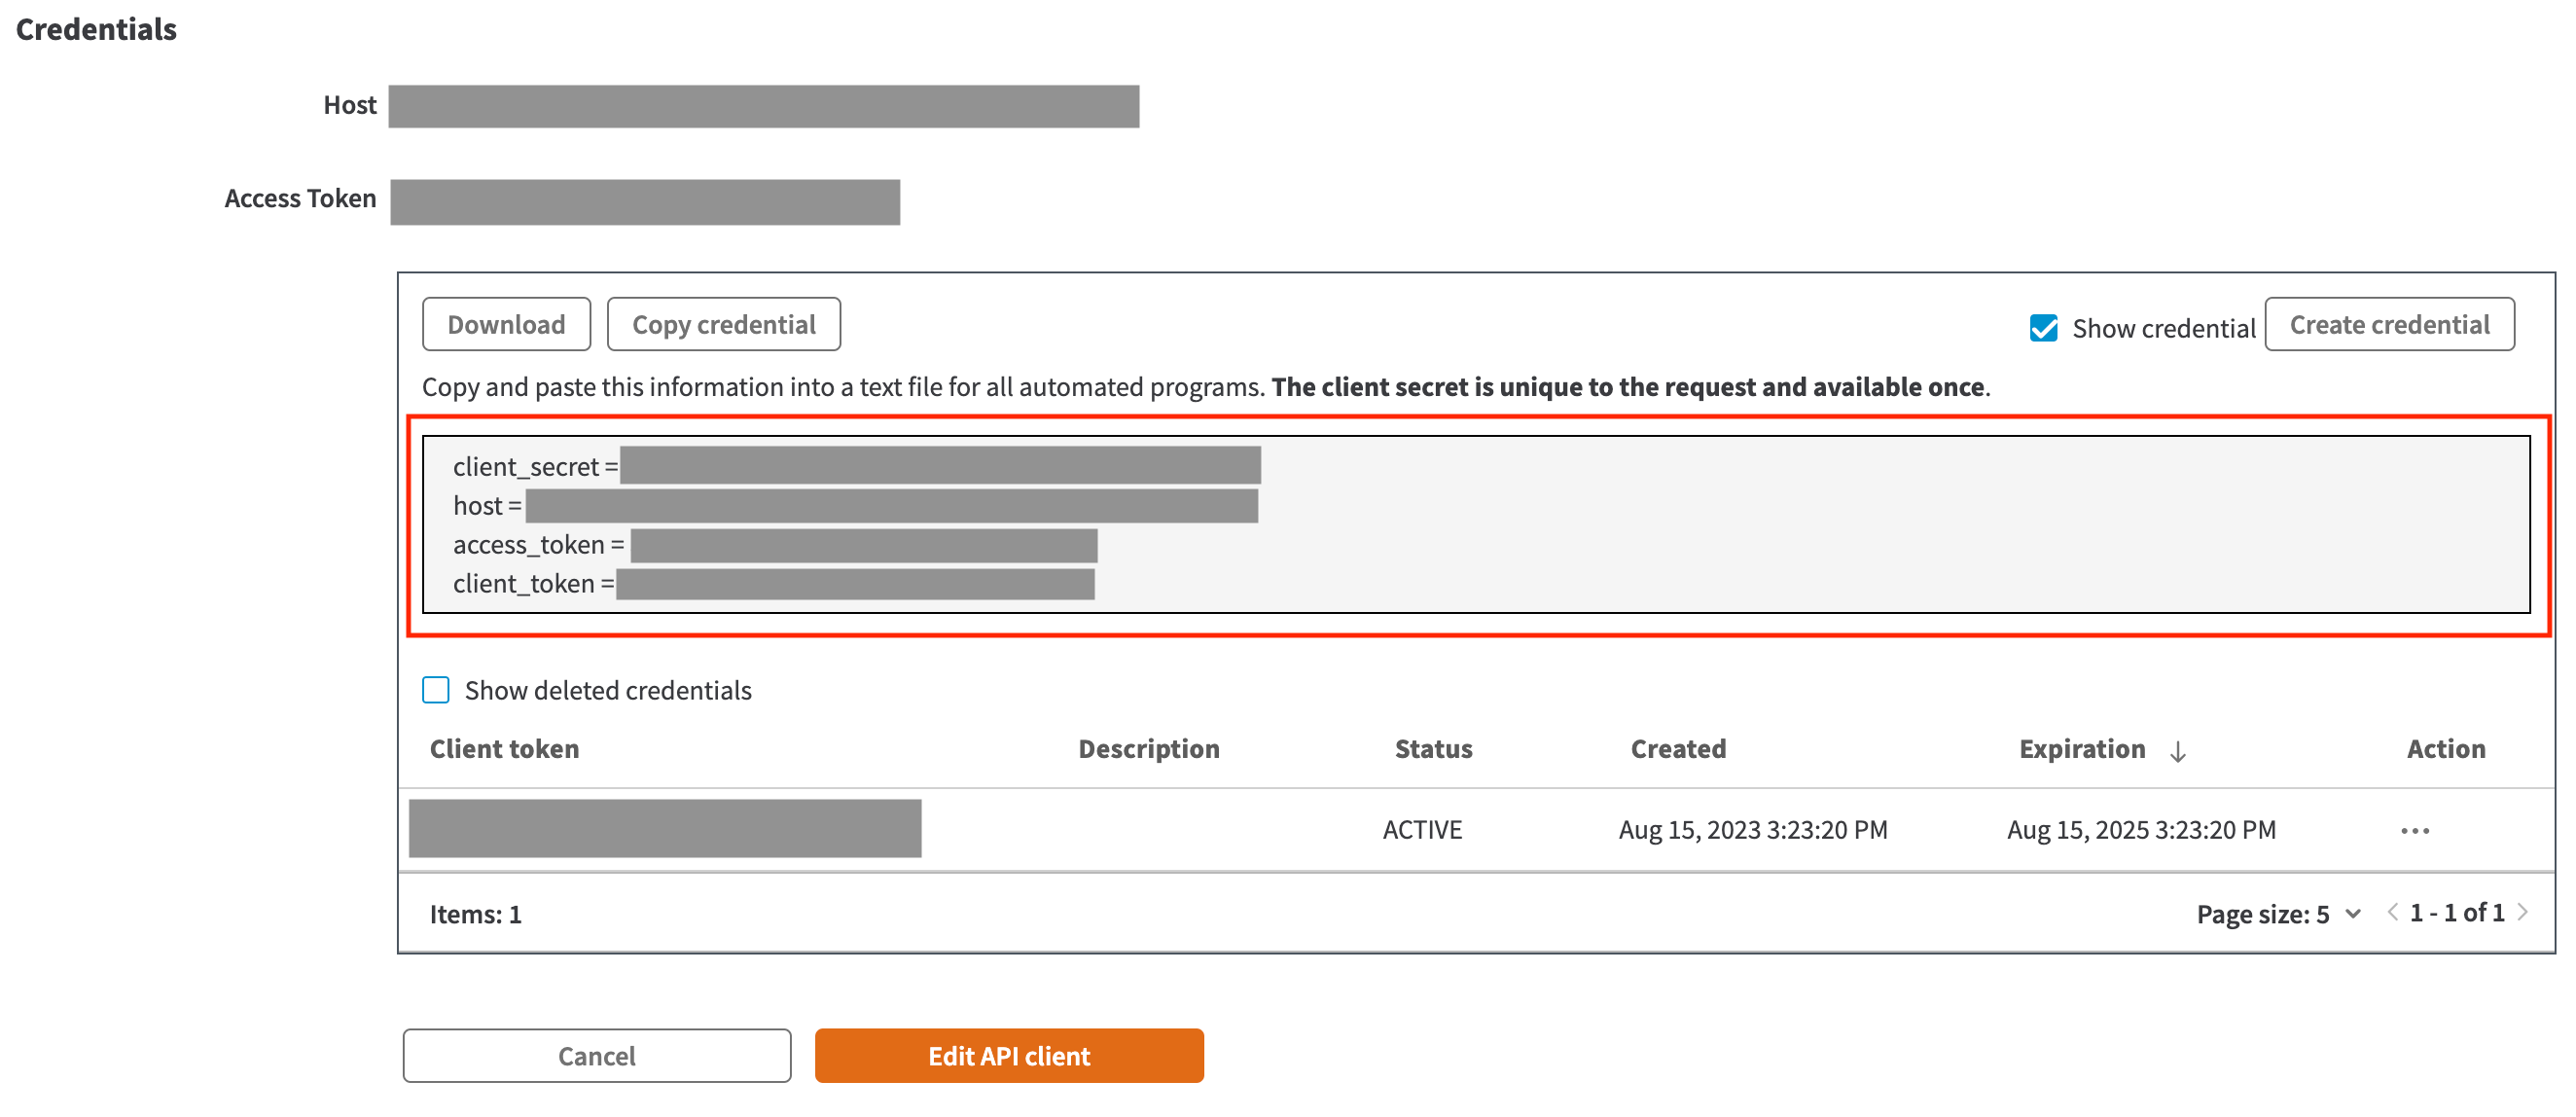Go to next page chevron

2523,912
